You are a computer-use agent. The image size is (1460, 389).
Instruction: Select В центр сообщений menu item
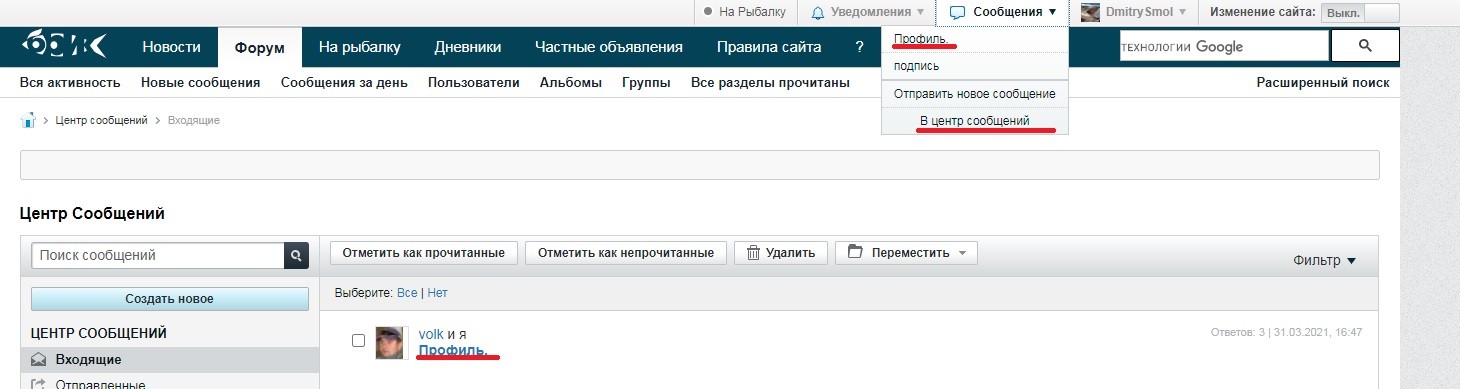point(975,121)
